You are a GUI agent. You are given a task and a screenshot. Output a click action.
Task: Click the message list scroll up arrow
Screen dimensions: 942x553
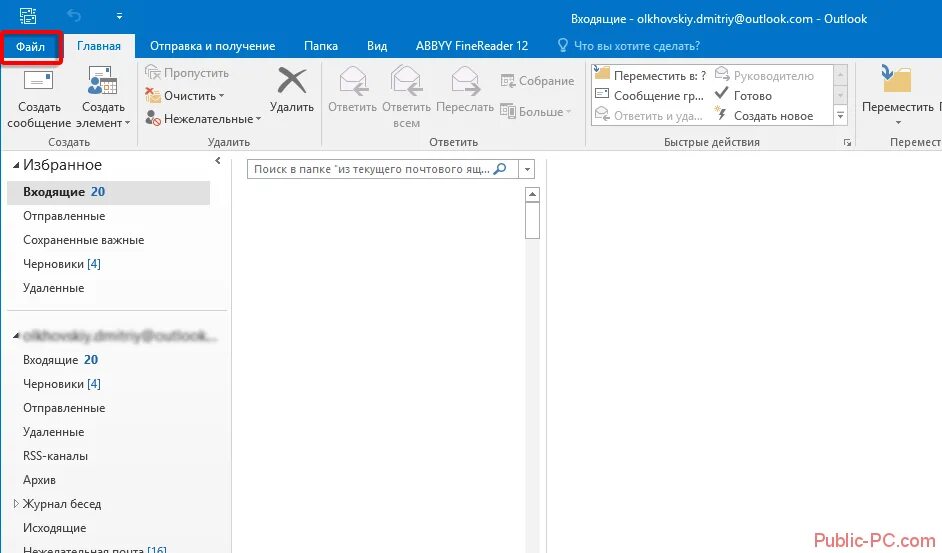pos(532,195)
